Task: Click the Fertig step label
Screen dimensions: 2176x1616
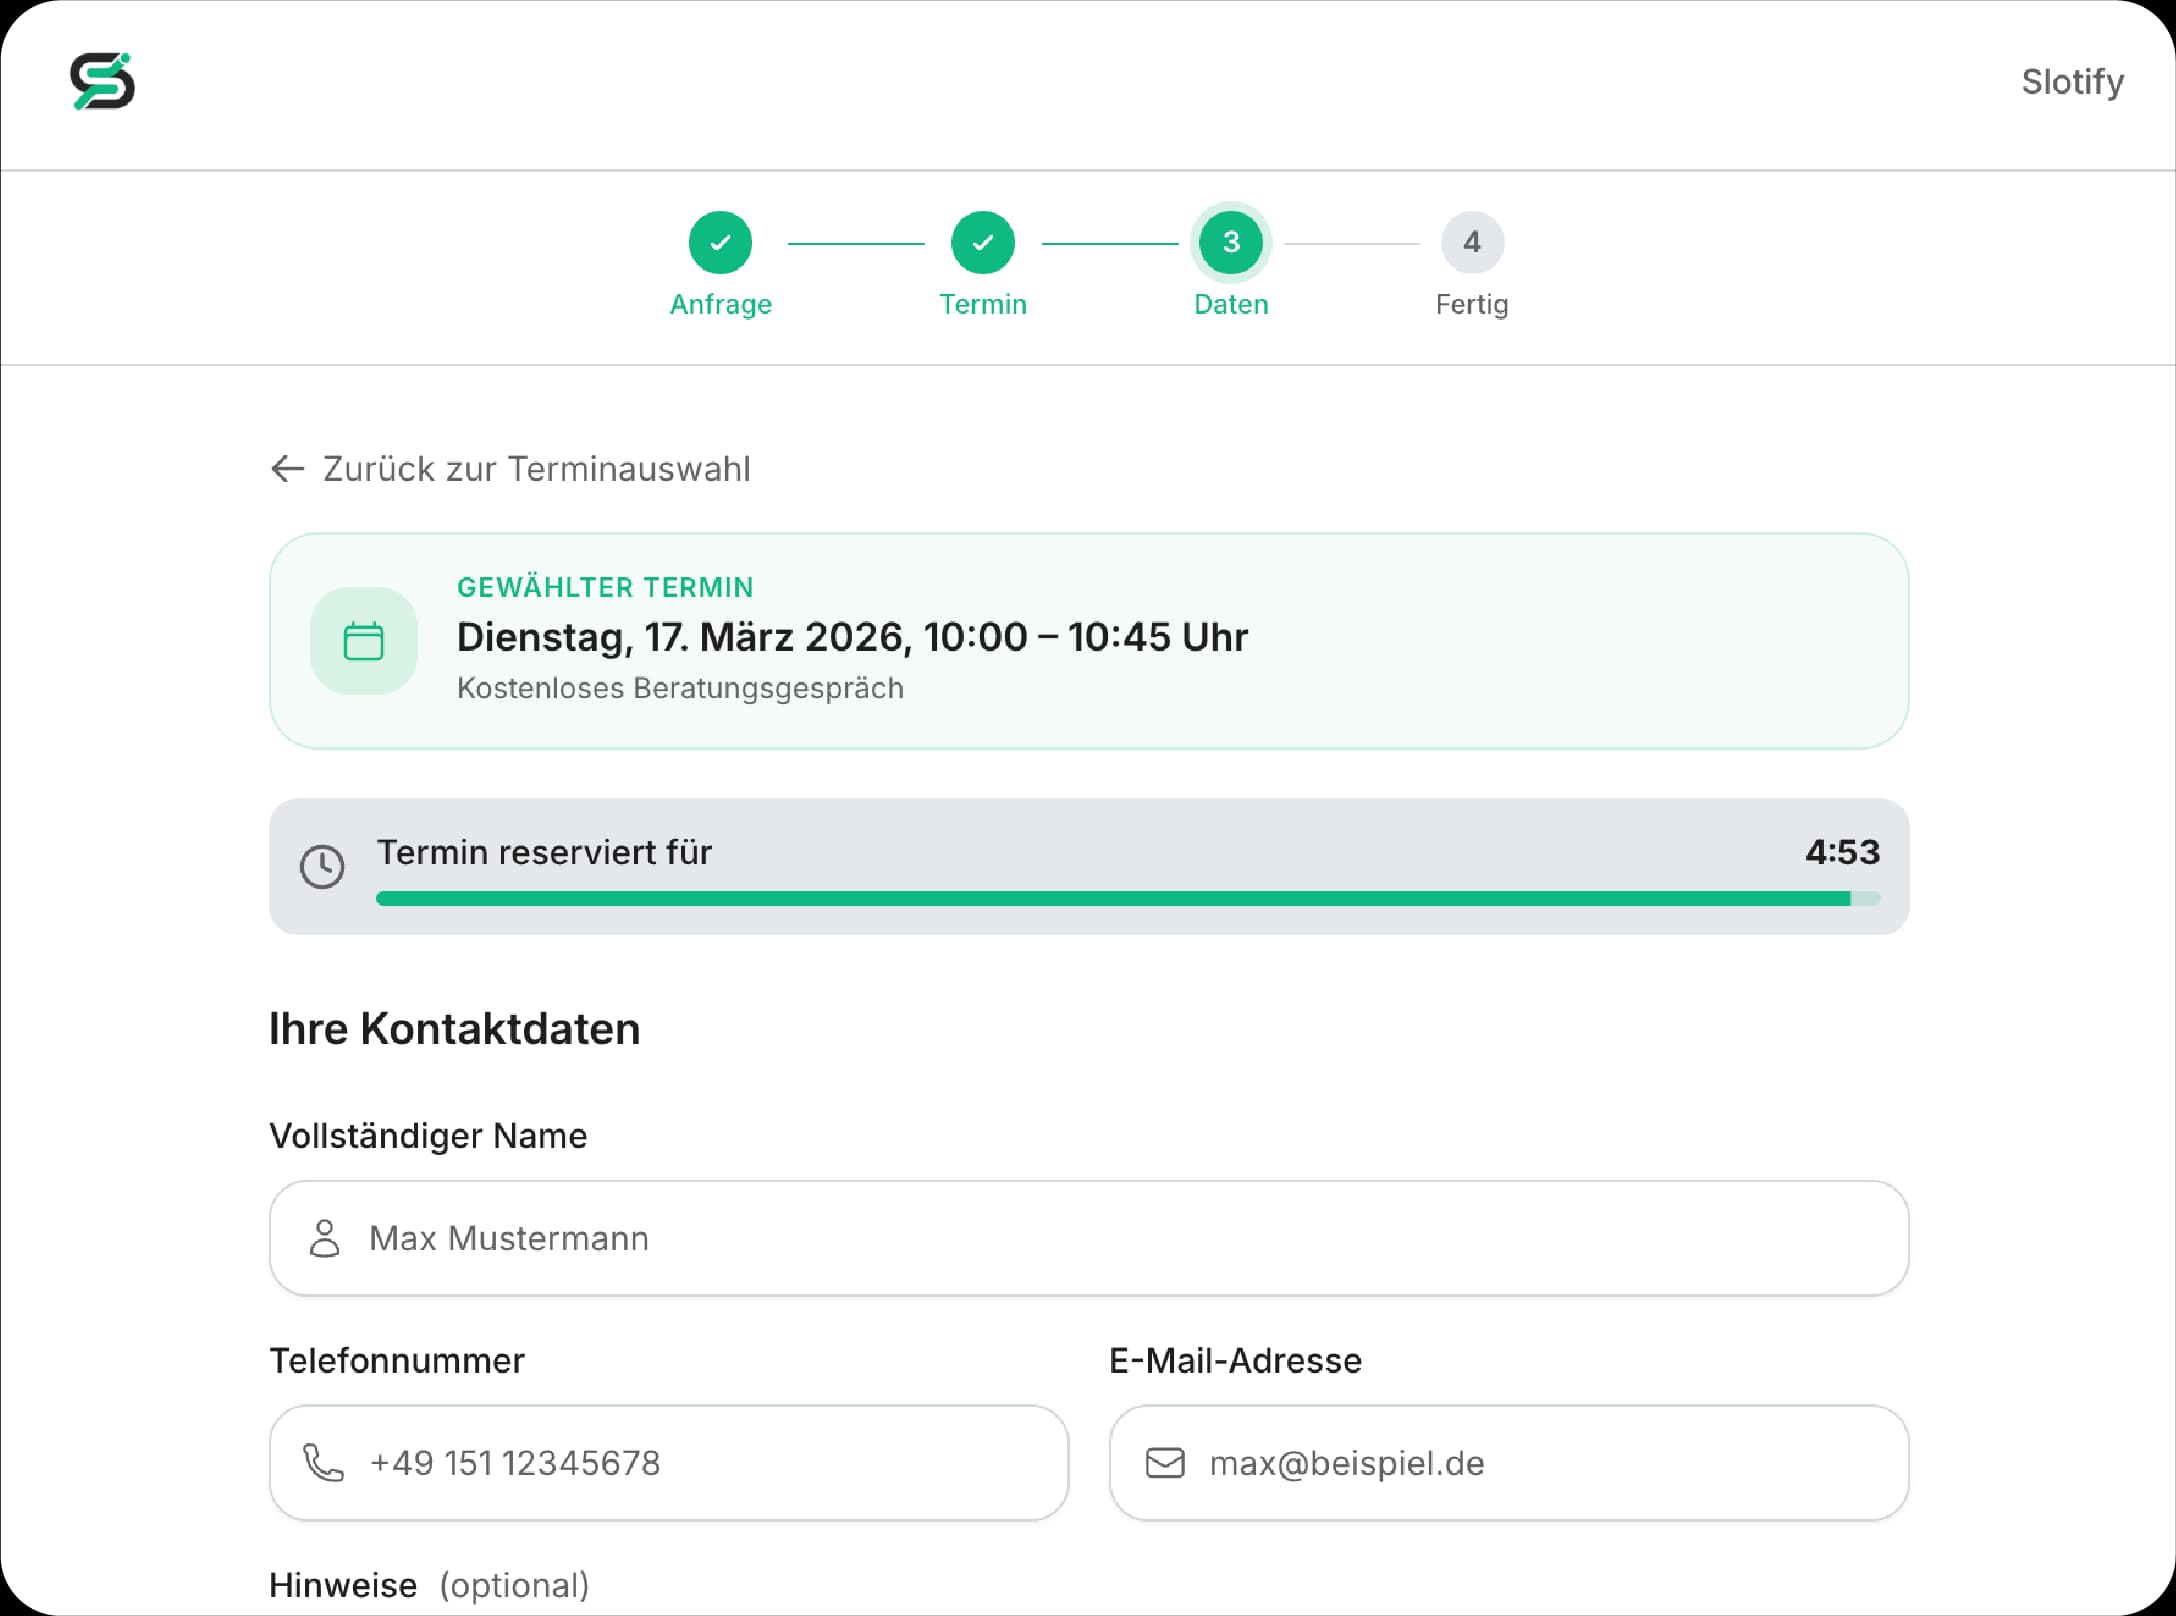Action: 1472,304
